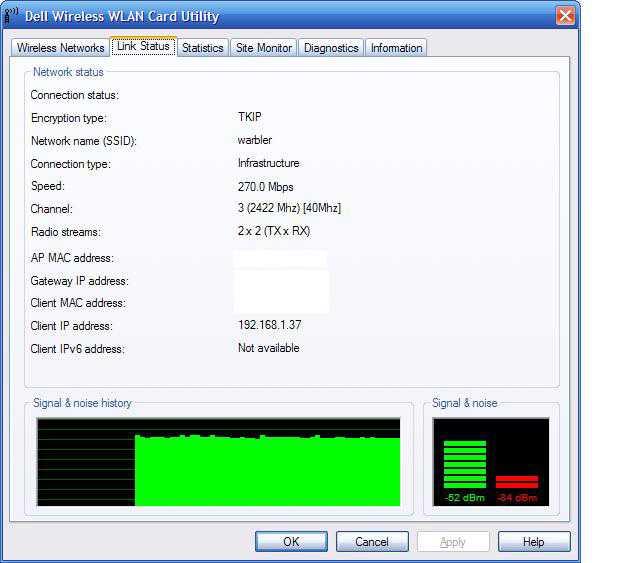
Task: Click the speed value '270.0 Mbps'
Action: (266, 187)
